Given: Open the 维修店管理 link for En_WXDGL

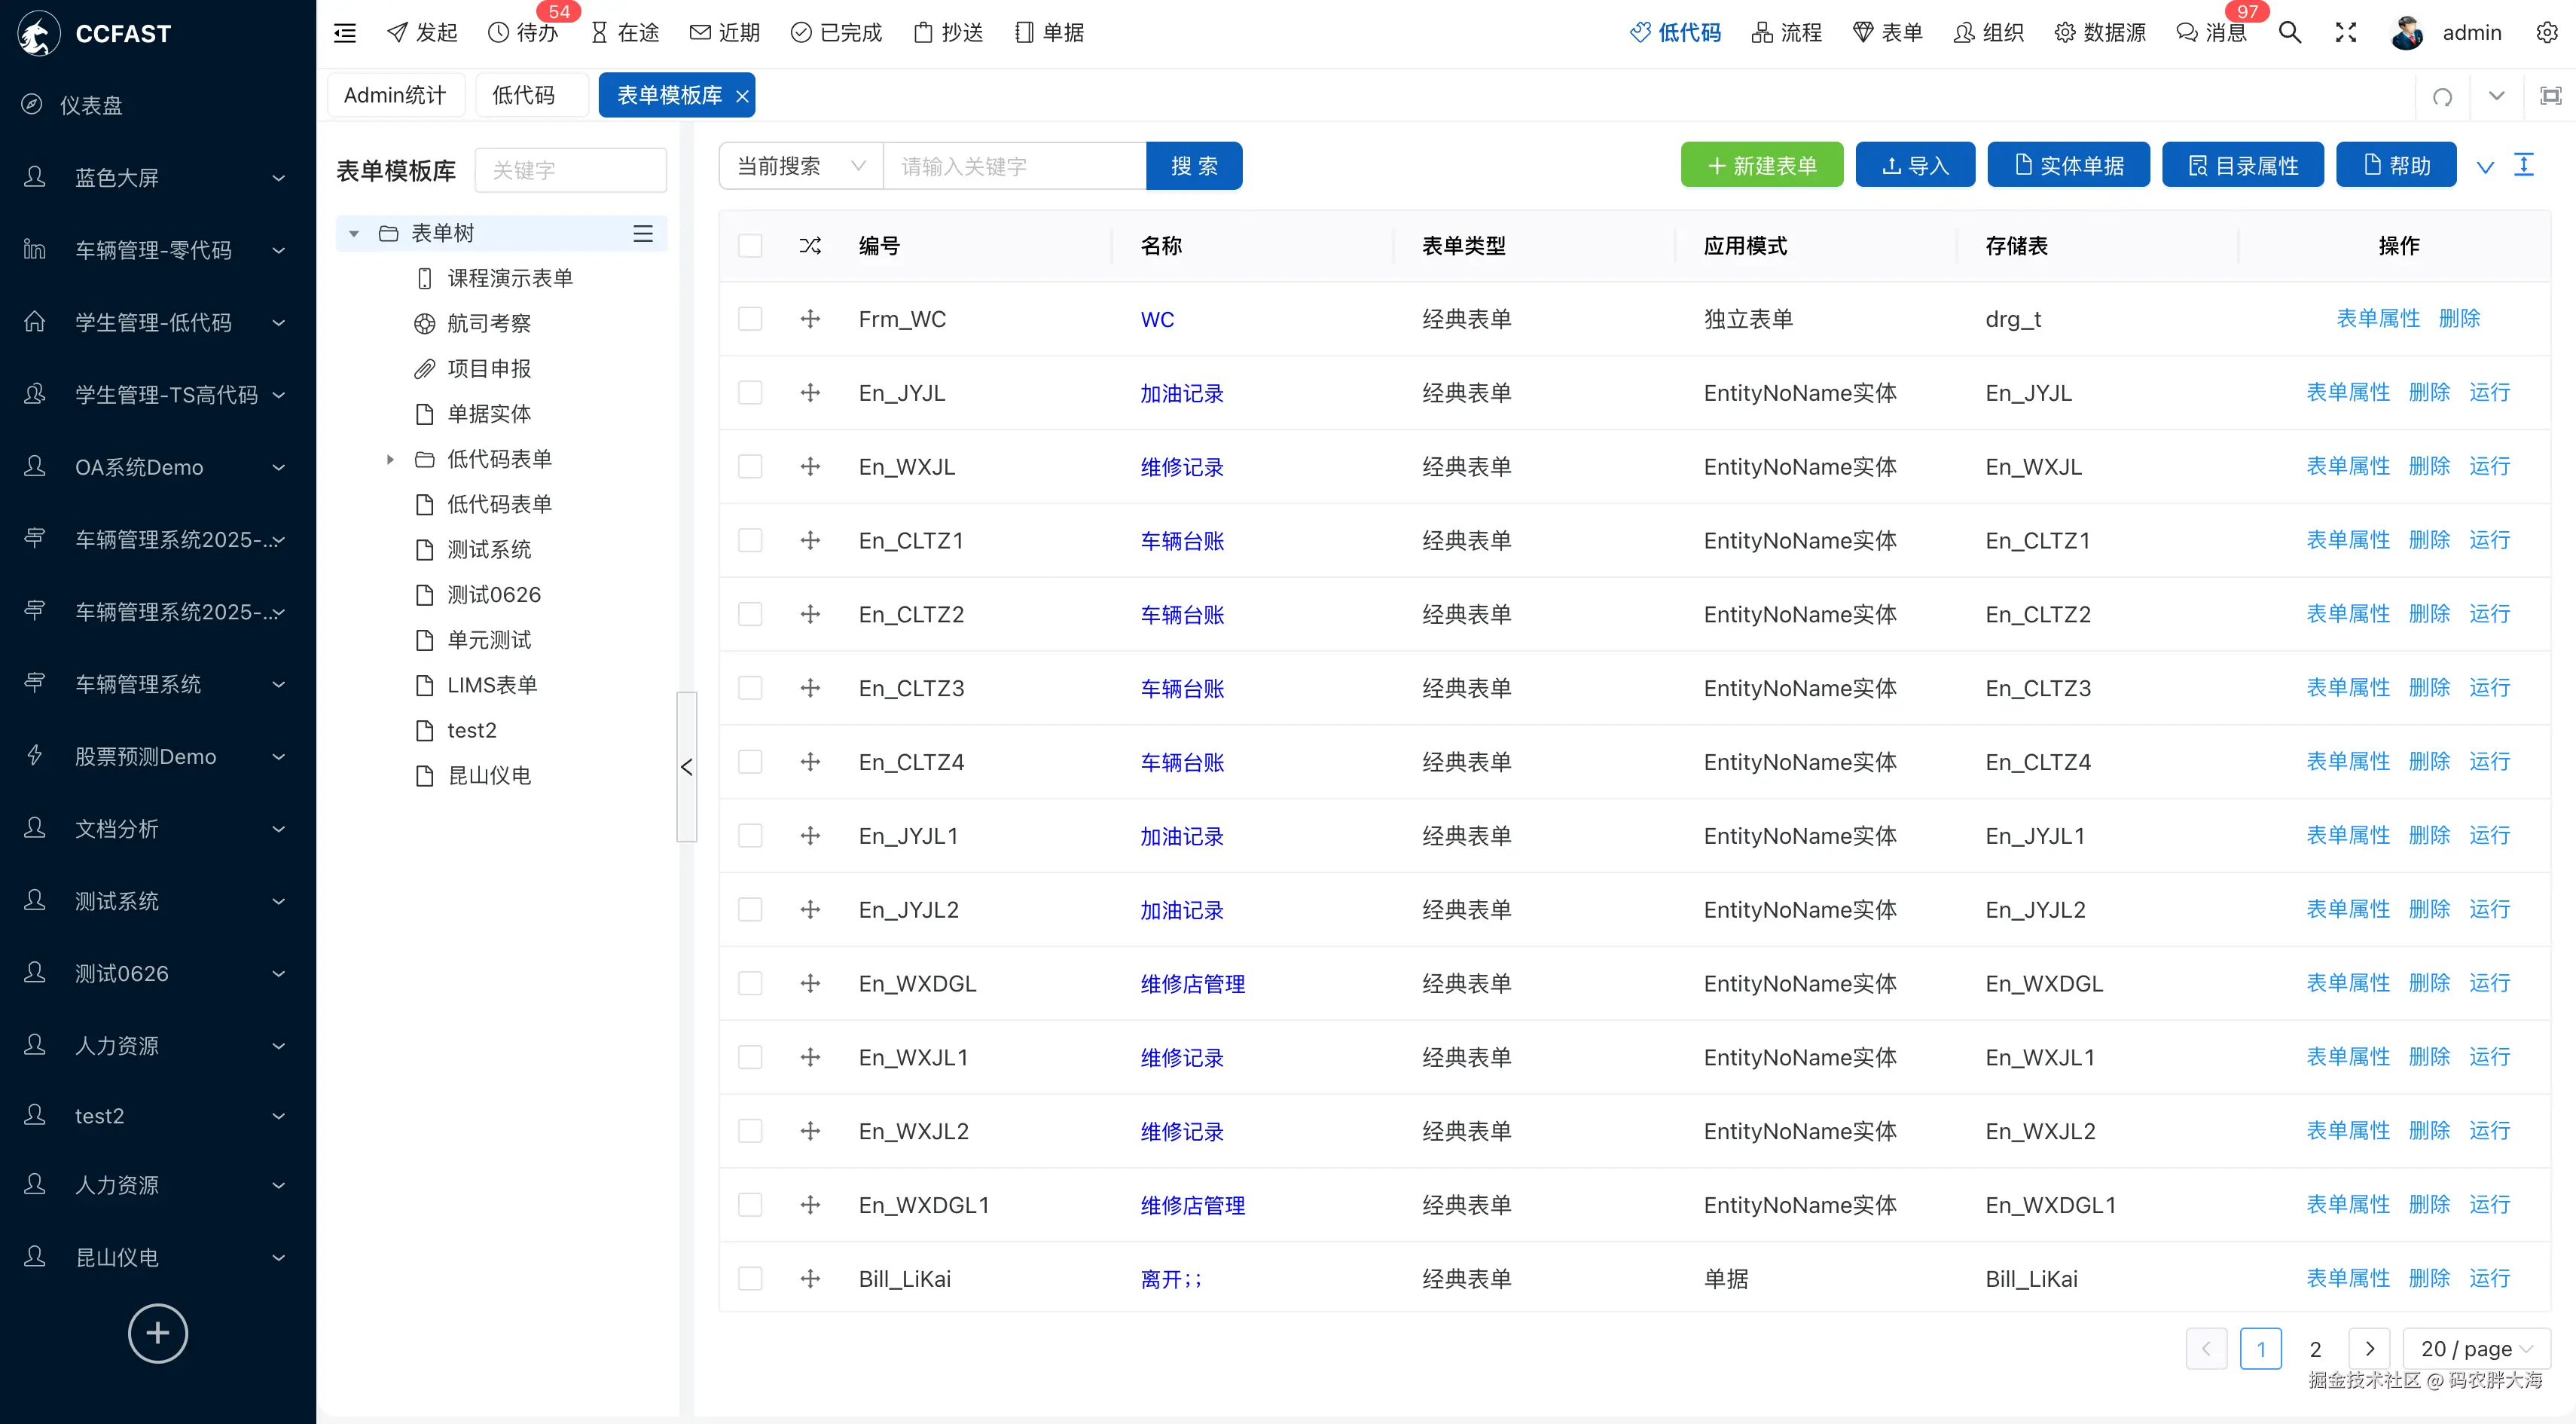Looking at the screenshot, I should (x=1192, y=984).
